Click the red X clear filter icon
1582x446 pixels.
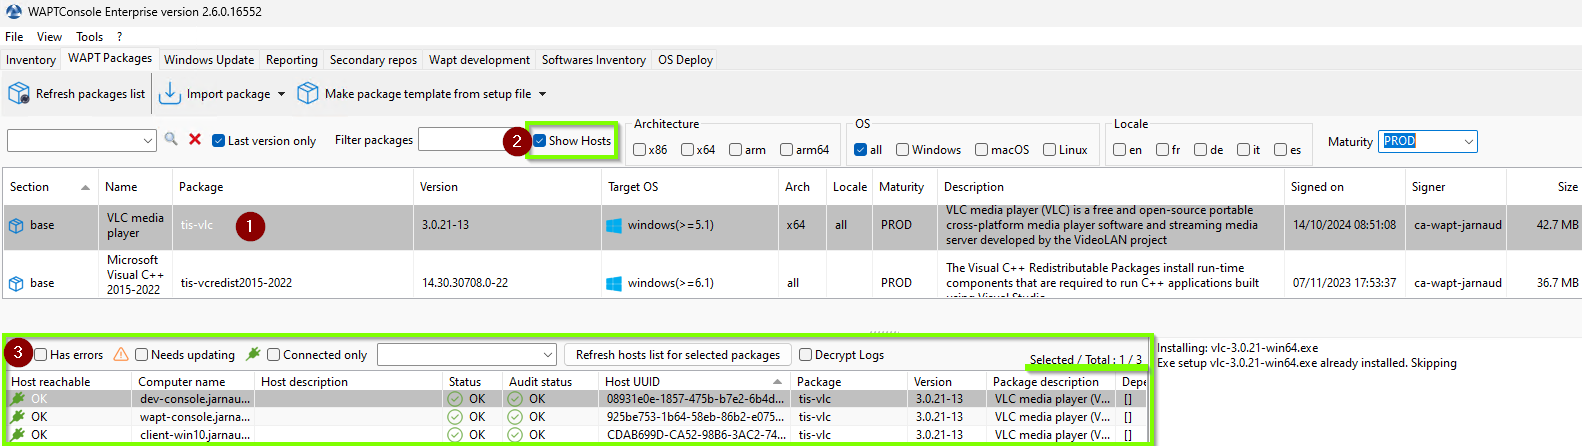pos(195,139)
